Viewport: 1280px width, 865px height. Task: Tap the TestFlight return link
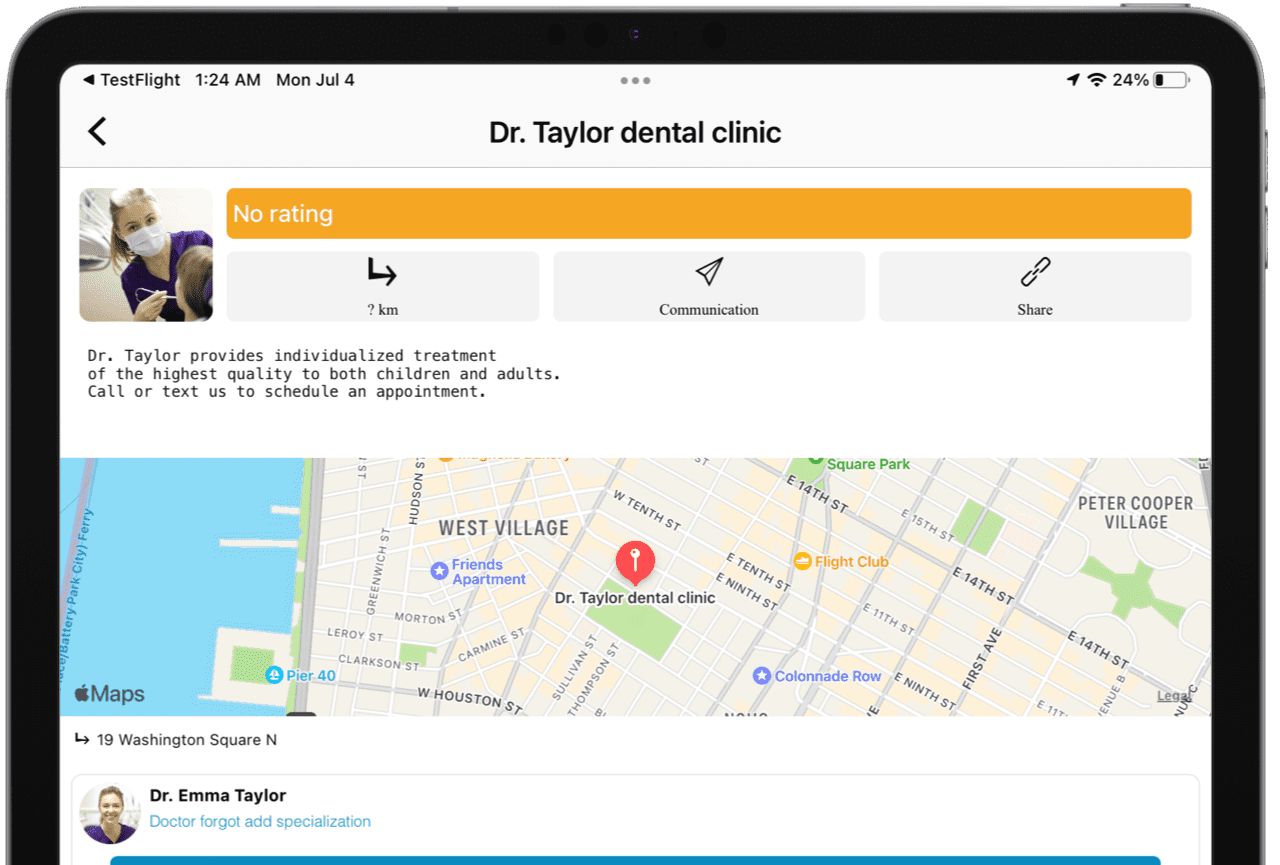132,80
